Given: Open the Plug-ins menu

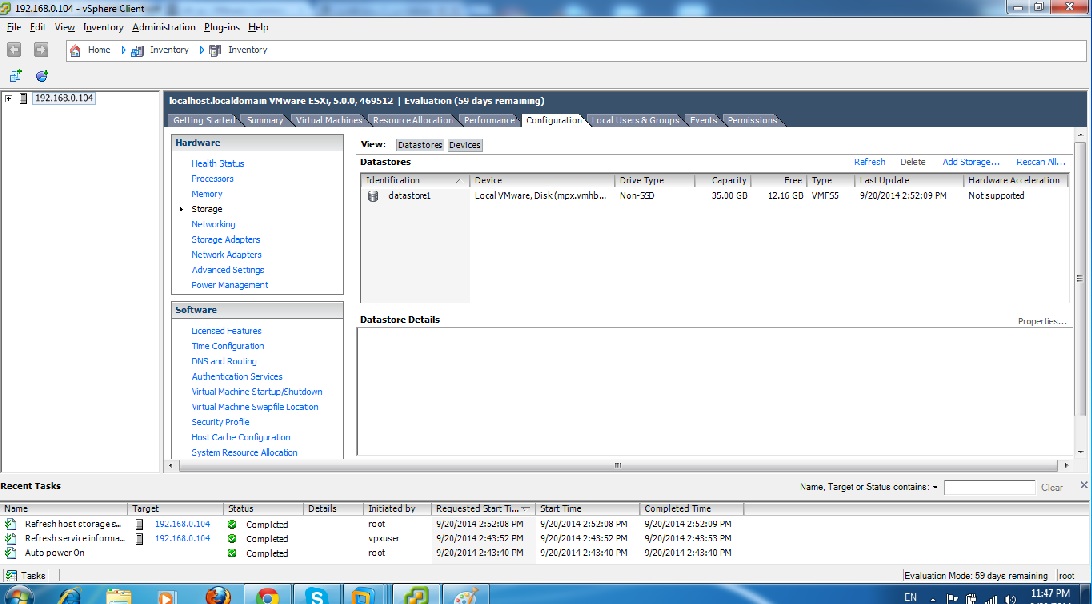Looking at the screenshot, I should coord(221,27).
